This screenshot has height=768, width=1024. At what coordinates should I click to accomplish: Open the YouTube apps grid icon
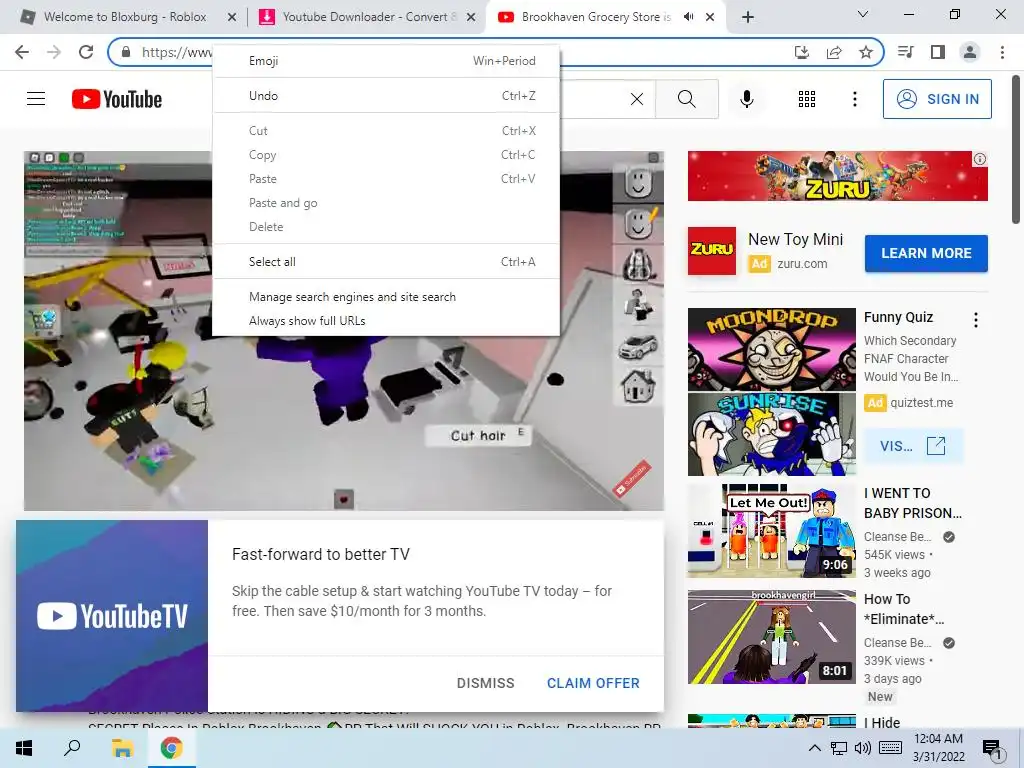pyautogui.click(x=807, y=99)
